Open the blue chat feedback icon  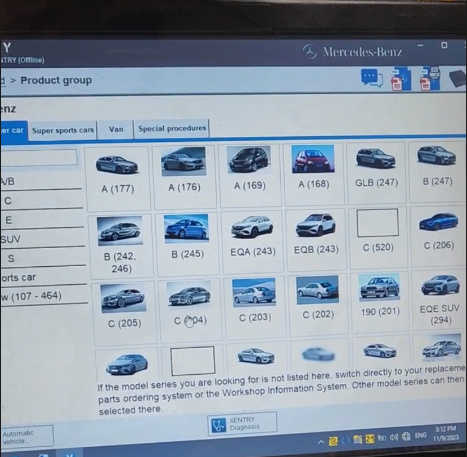click(x=371, y=78)
